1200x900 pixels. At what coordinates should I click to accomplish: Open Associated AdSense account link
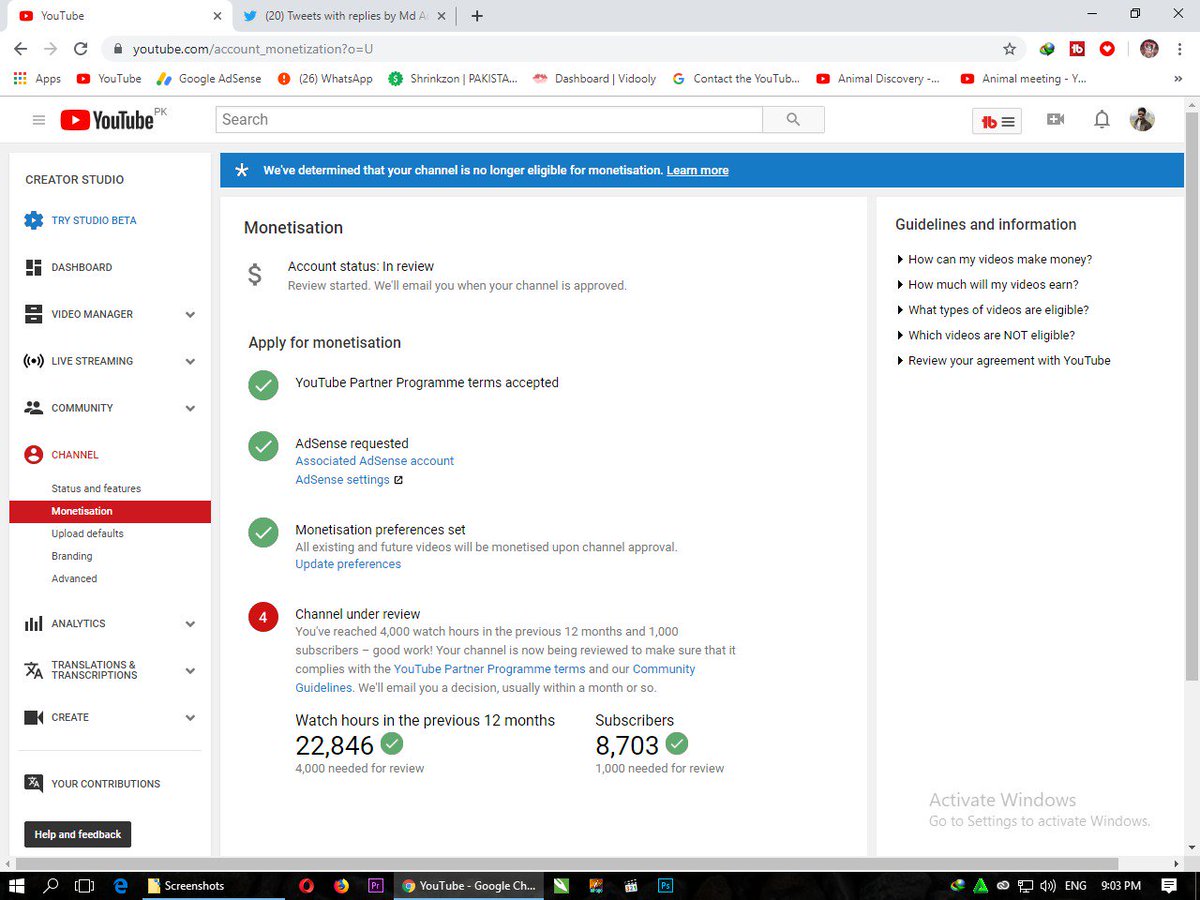click(x=375, y=461)
